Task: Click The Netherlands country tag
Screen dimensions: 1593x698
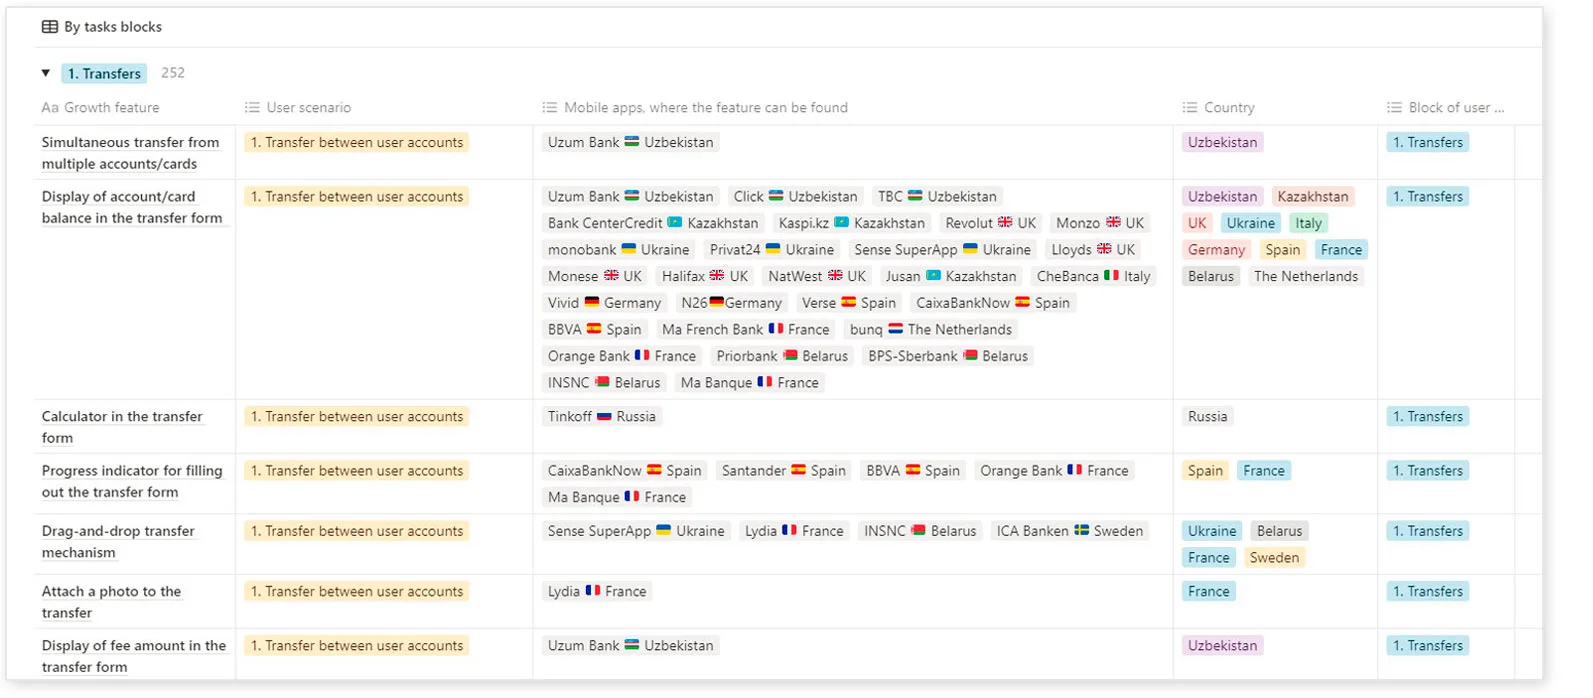Action: click(x=1306, y=276)
